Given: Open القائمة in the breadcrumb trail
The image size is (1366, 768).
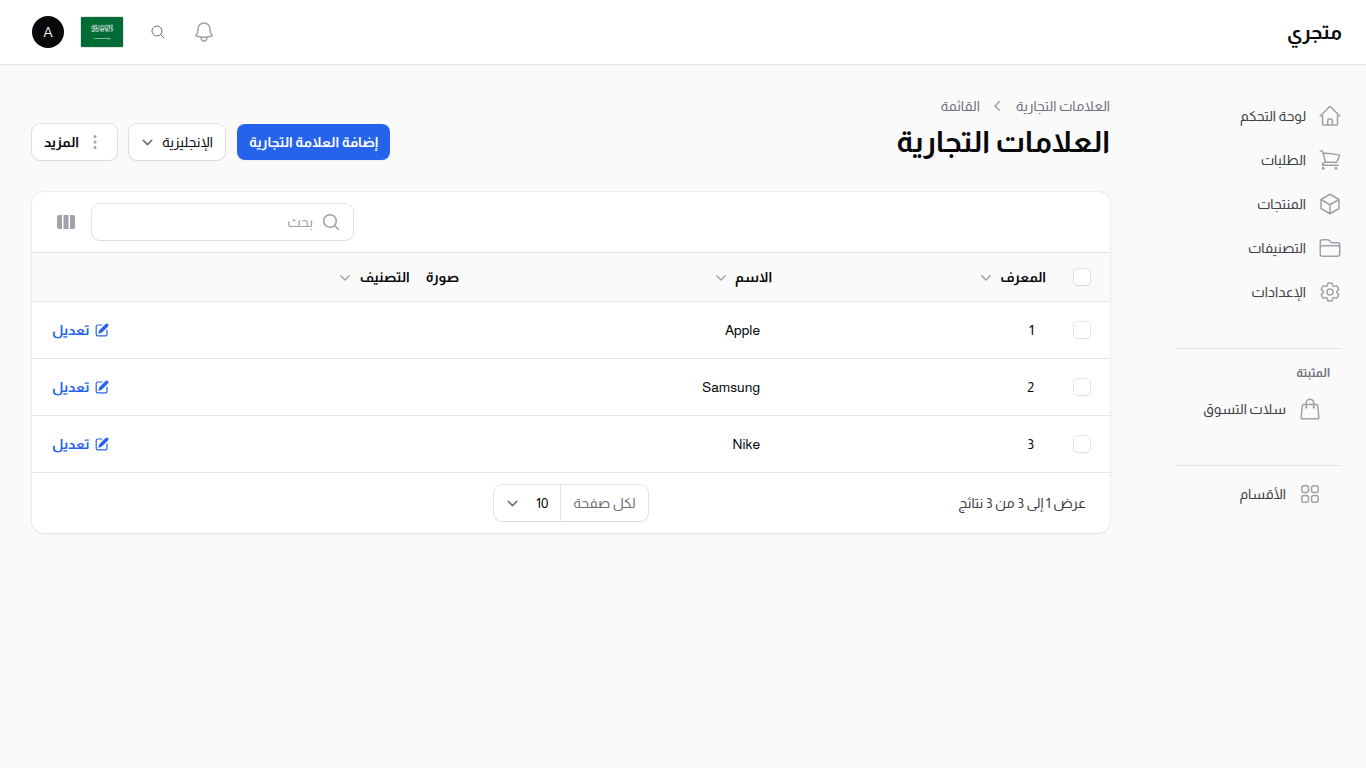Looking at the screenshot, I should (961, 106).
